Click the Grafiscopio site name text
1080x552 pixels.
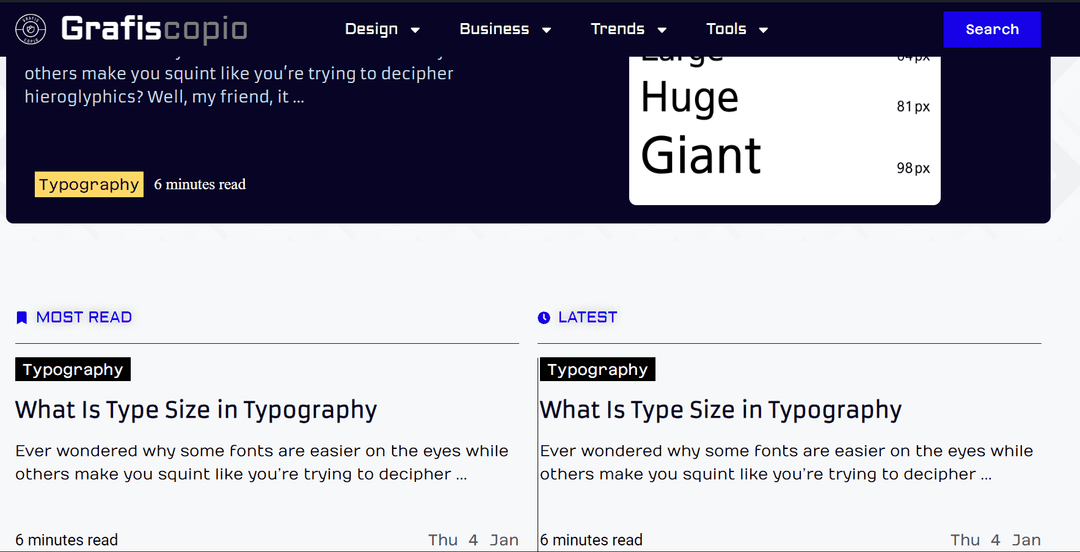[x=154, y=29]
